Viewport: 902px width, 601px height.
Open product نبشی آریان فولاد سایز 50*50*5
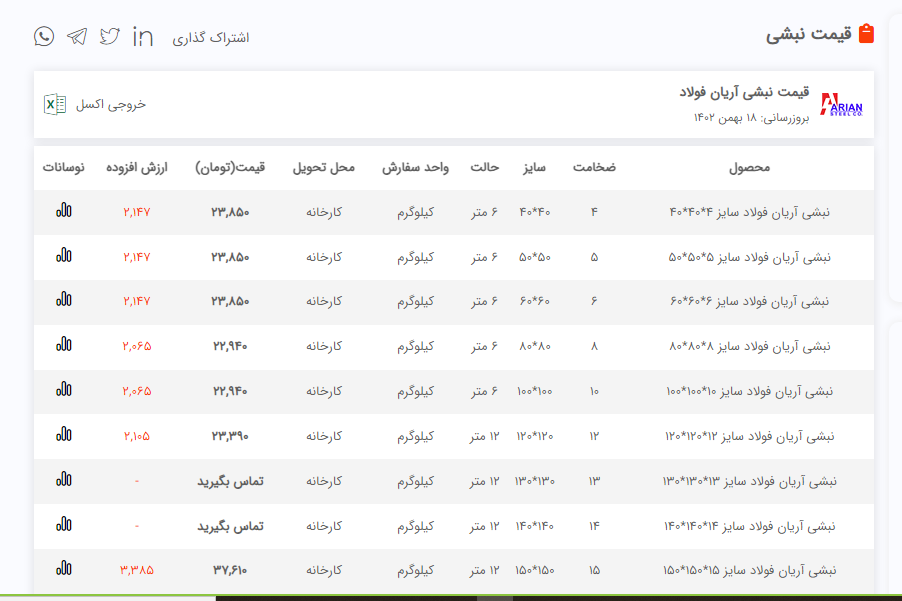tap(749, 257)
